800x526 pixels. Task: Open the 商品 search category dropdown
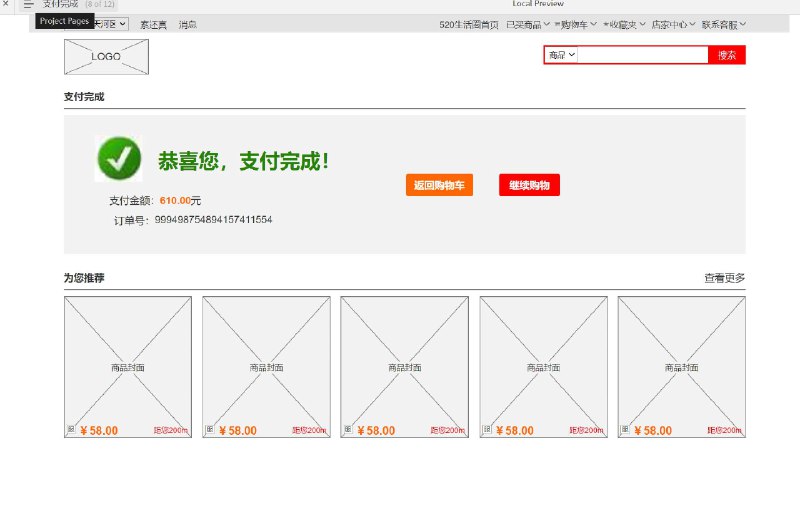click(x=562, y=55)
